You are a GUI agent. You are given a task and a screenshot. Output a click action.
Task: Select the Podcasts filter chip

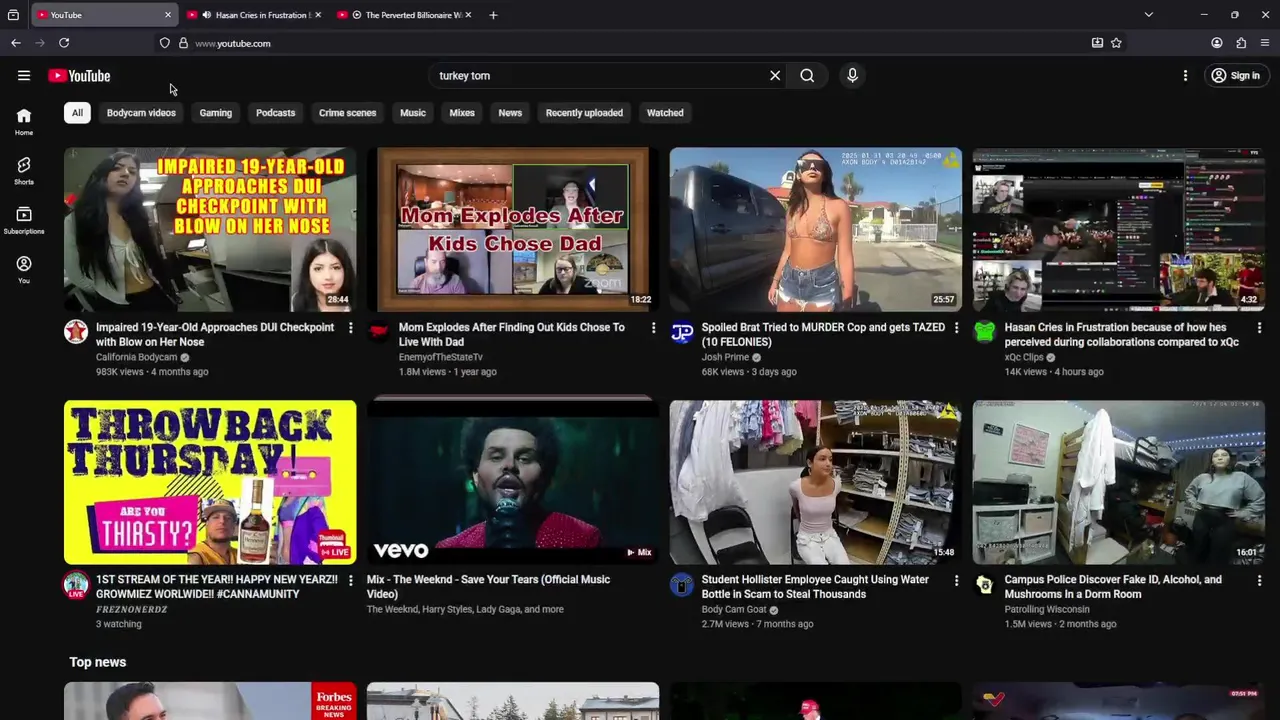(x=275, y=113)
